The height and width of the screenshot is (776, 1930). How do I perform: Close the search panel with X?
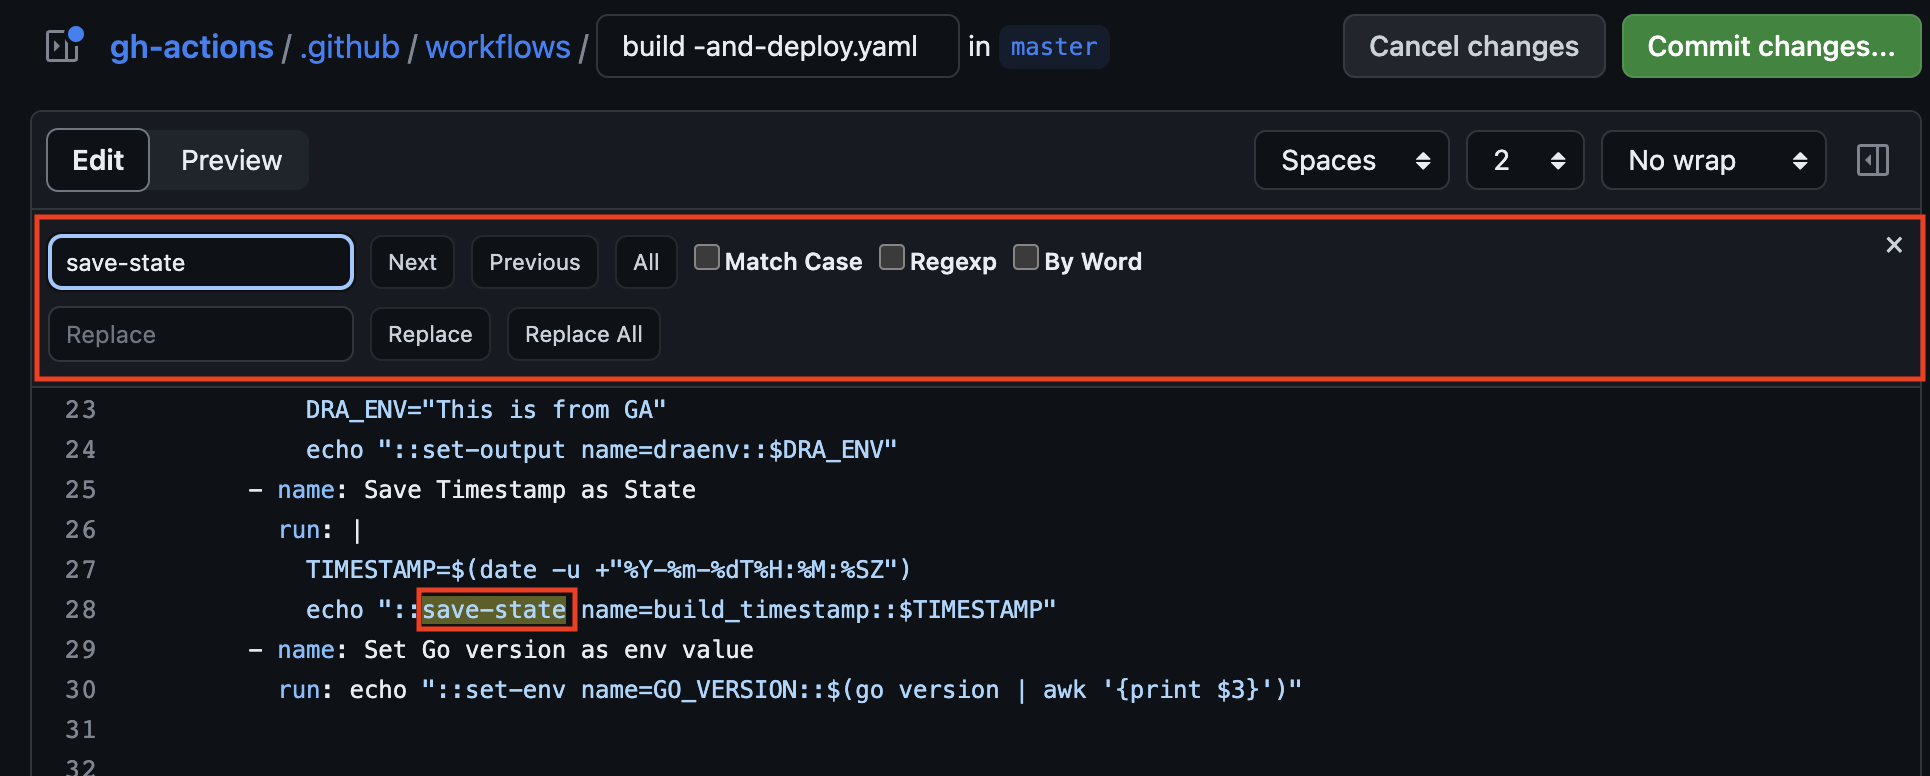click(x=1893, y=245)
